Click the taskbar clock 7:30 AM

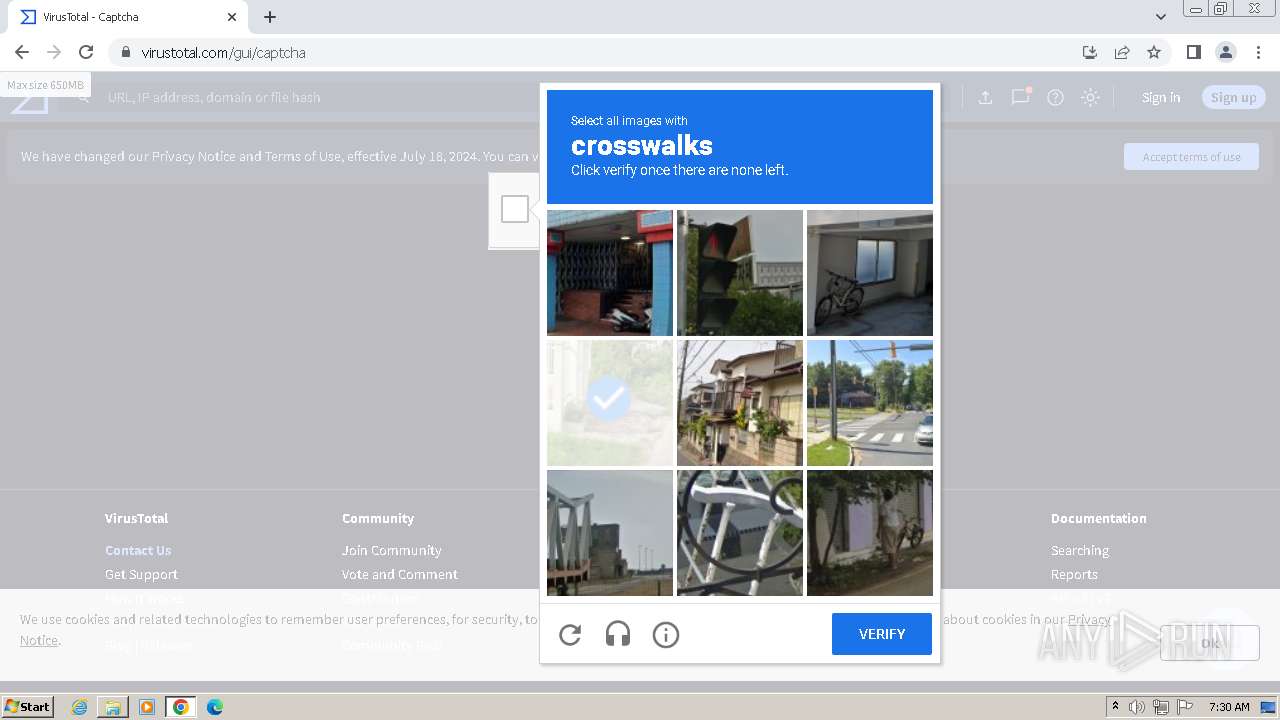1229,707
